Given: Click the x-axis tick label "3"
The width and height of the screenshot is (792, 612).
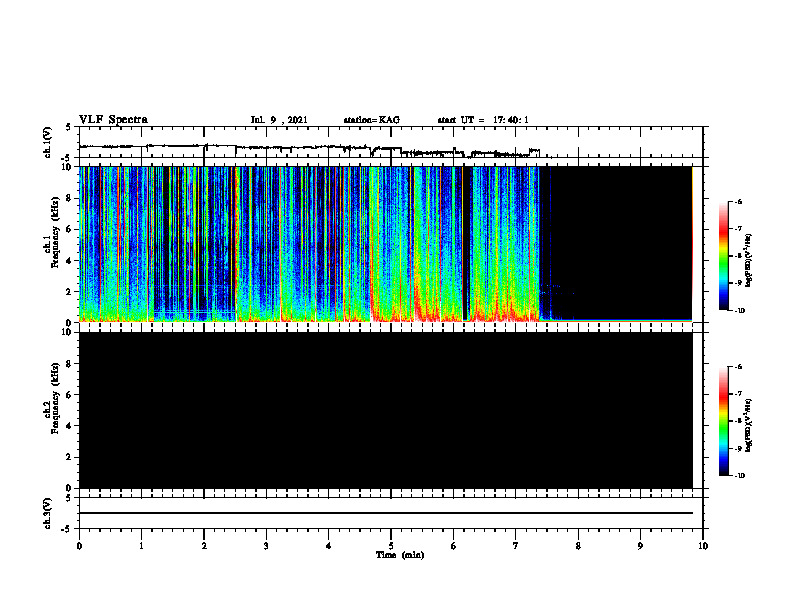Looking at the screenshot, I should 266,546.
